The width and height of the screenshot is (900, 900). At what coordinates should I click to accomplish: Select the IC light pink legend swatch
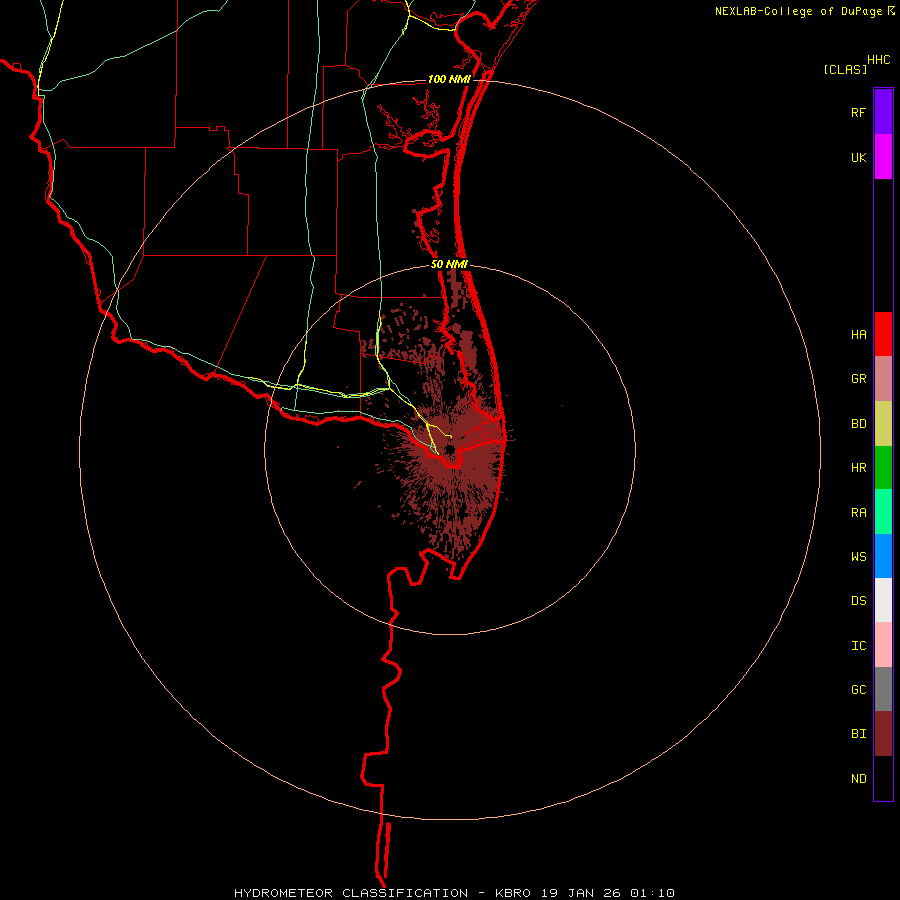click(883, 645)
